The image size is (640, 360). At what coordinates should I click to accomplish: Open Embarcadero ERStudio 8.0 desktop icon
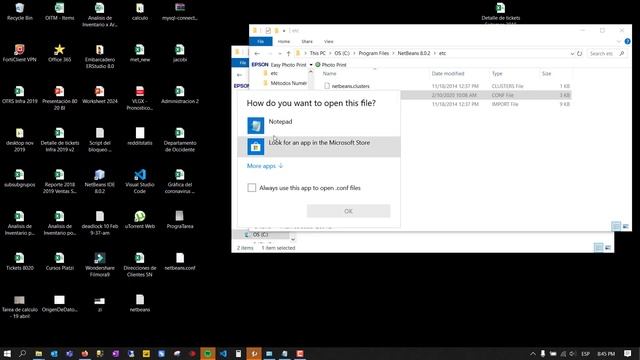click(x=100, y=56)
